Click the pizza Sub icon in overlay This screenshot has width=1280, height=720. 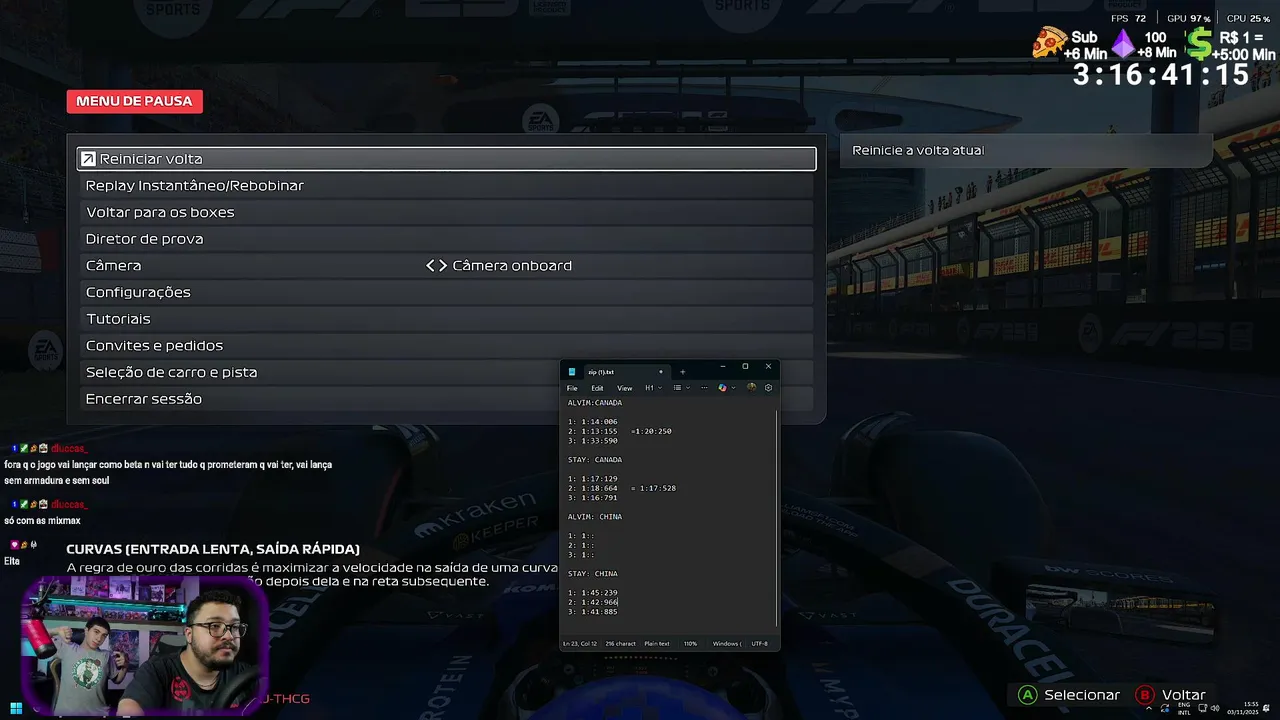[1049, 42]
